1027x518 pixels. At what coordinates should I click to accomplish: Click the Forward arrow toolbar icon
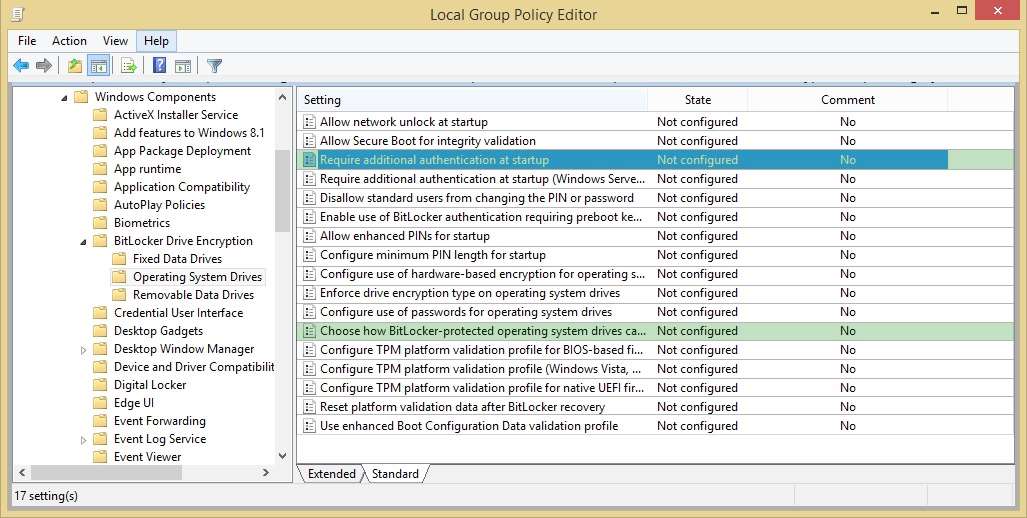[x=44, y=65]
